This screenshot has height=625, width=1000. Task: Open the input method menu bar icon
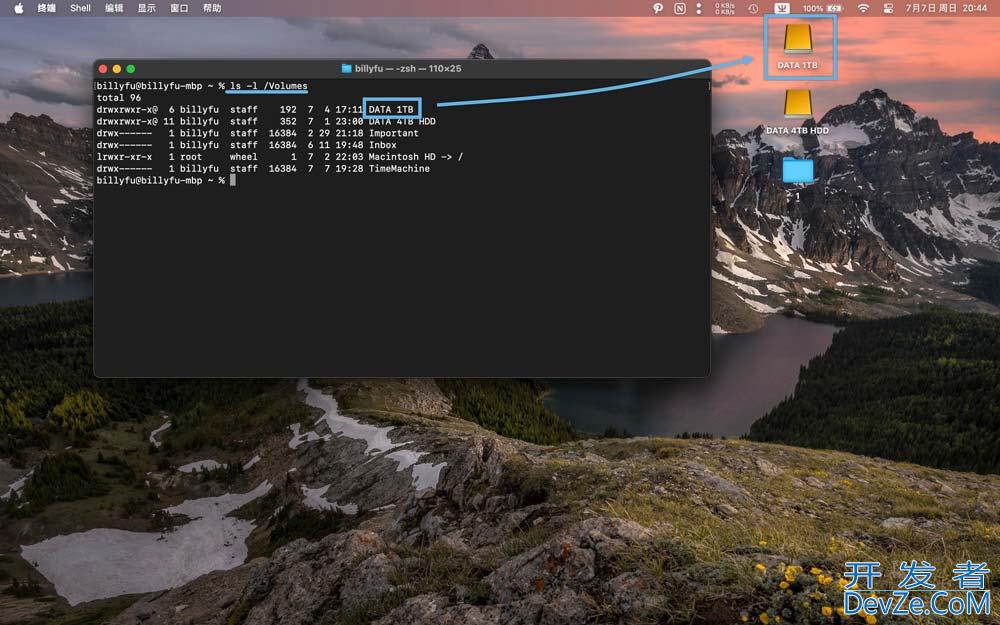[x=782, y=8]
